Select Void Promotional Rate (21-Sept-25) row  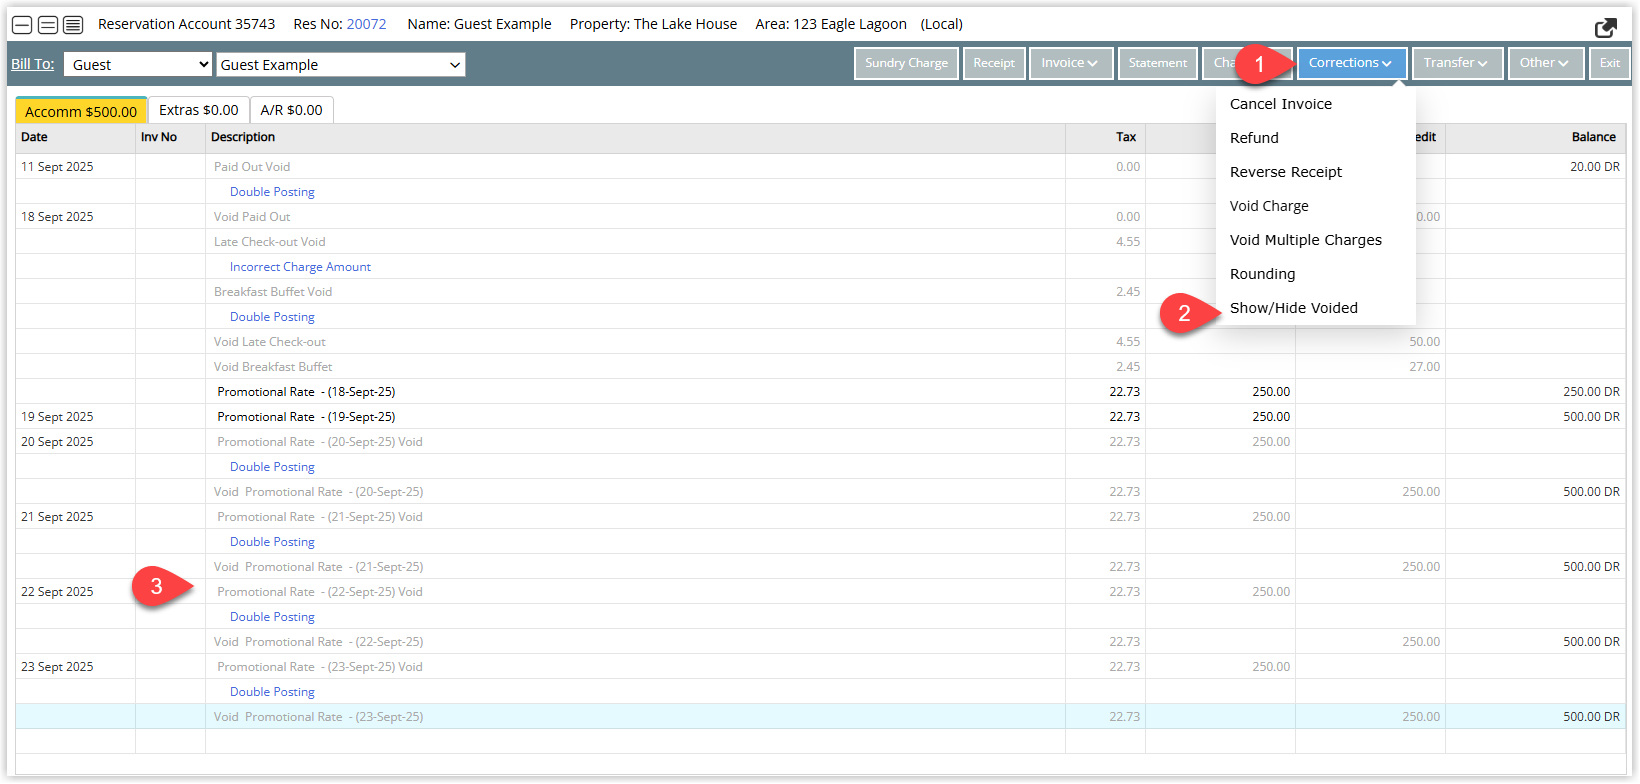[x=820, y=567]
